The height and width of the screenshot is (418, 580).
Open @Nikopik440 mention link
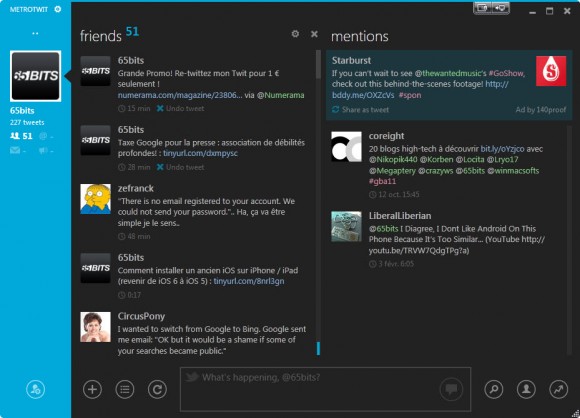[393, 159]
